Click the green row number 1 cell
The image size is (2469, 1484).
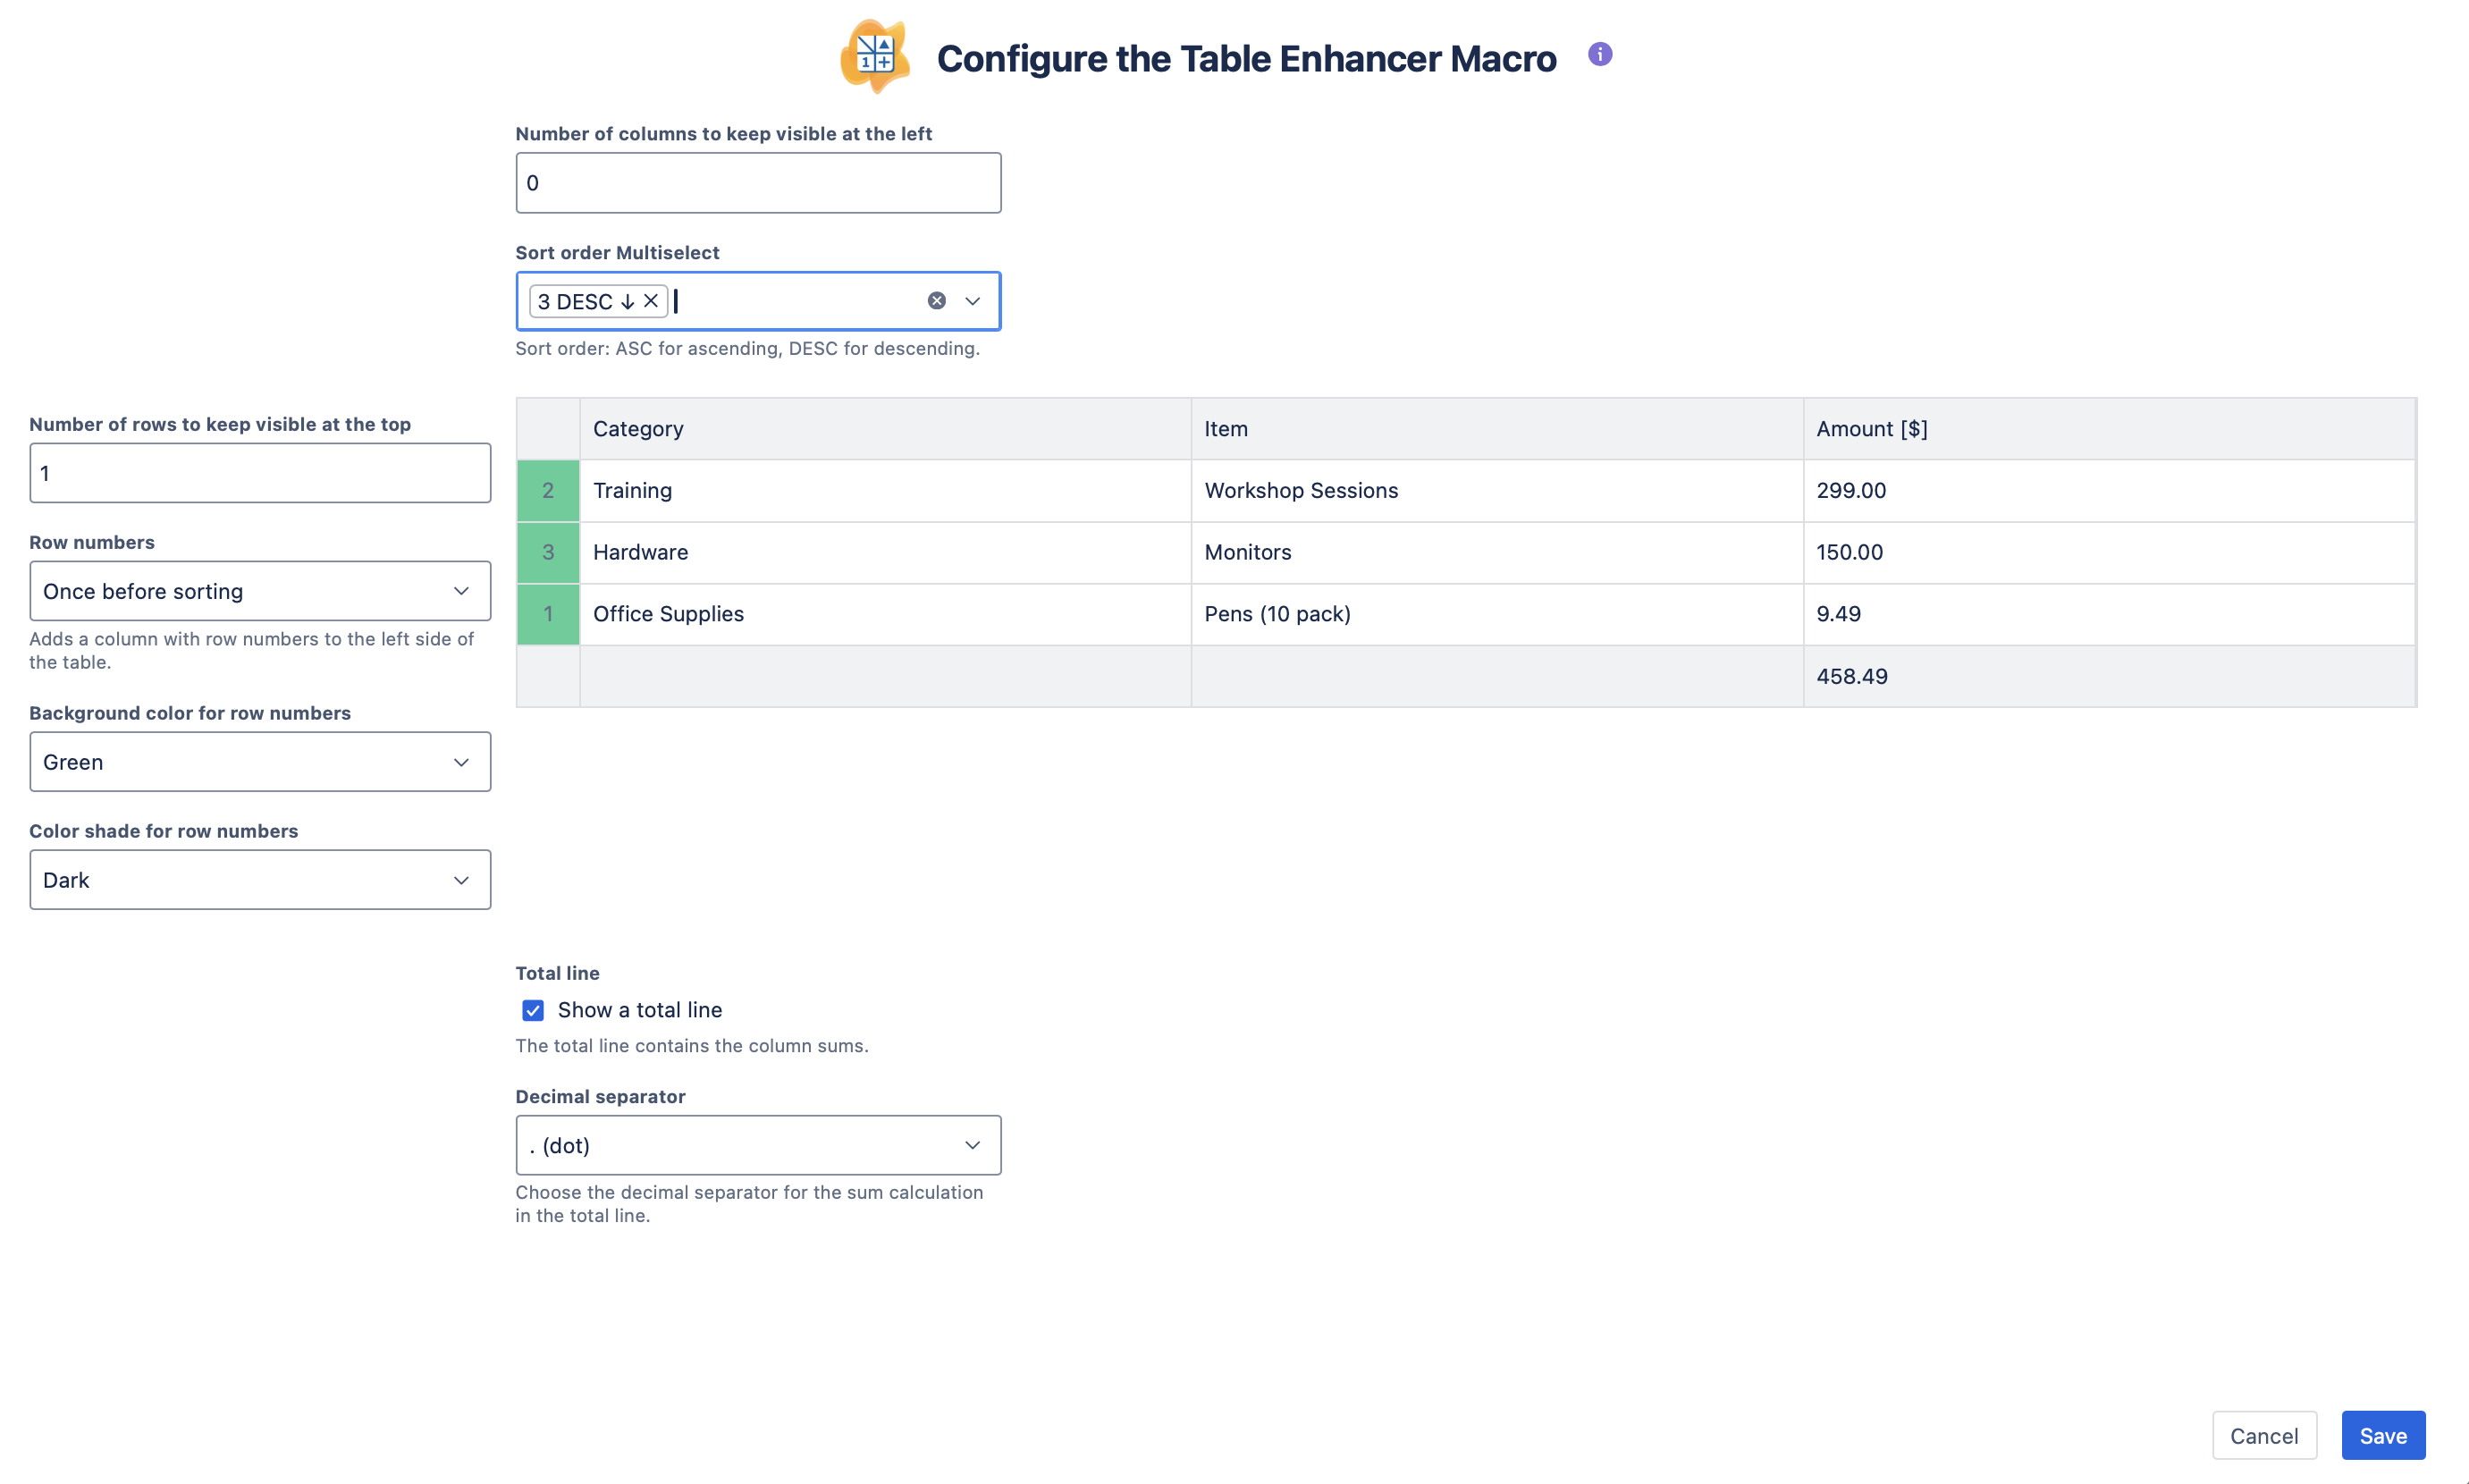click(x=548, y=614)
